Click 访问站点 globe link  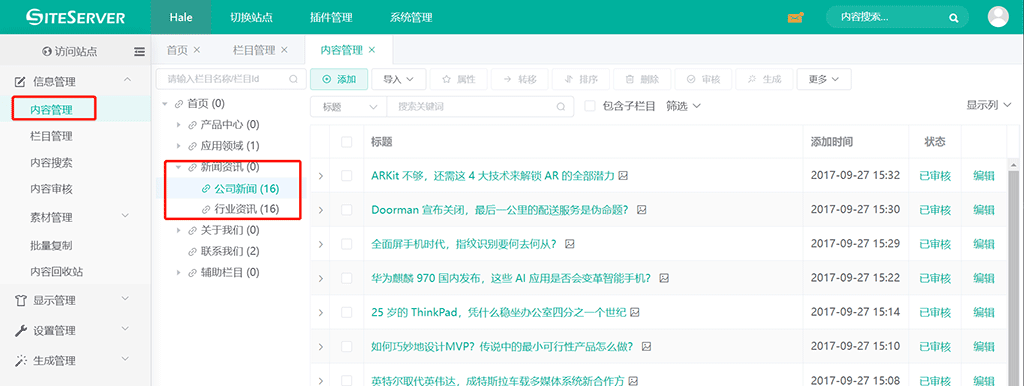[70, 52]
